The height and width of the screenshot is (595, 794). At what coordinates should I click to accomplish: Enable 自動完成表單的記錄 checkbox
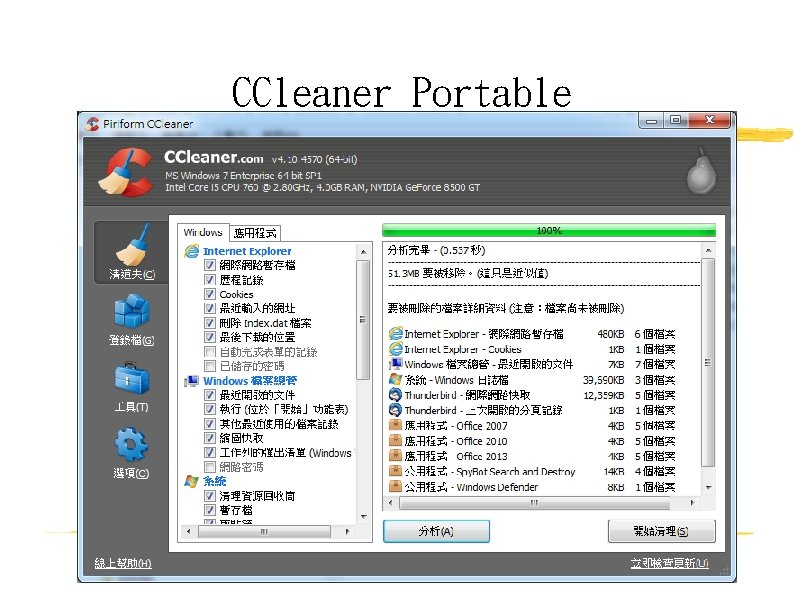coord(210,351)
